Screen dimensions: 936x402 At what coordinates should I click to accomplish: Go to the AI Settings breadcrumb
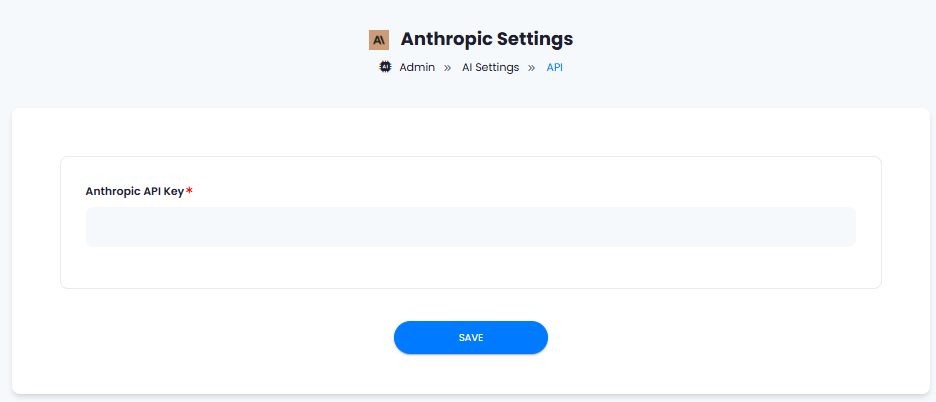490,67
